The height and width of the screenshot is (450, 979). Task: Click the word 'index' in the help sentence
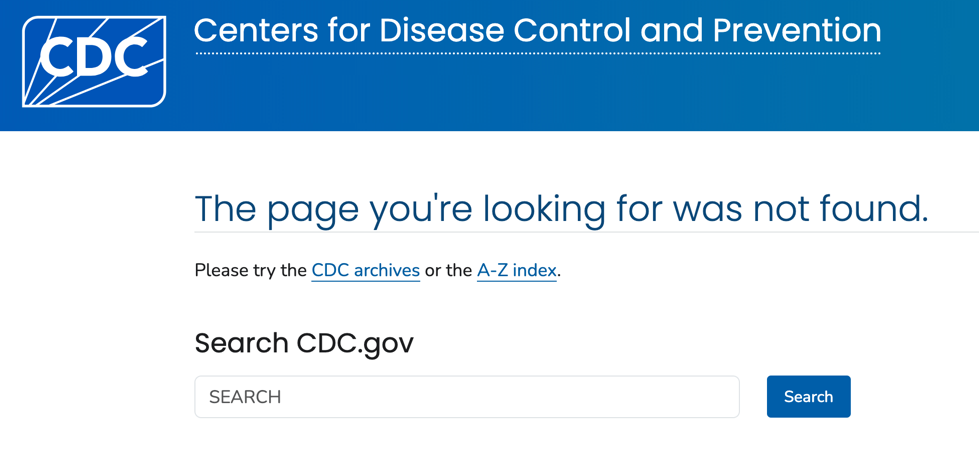point(535,270)
